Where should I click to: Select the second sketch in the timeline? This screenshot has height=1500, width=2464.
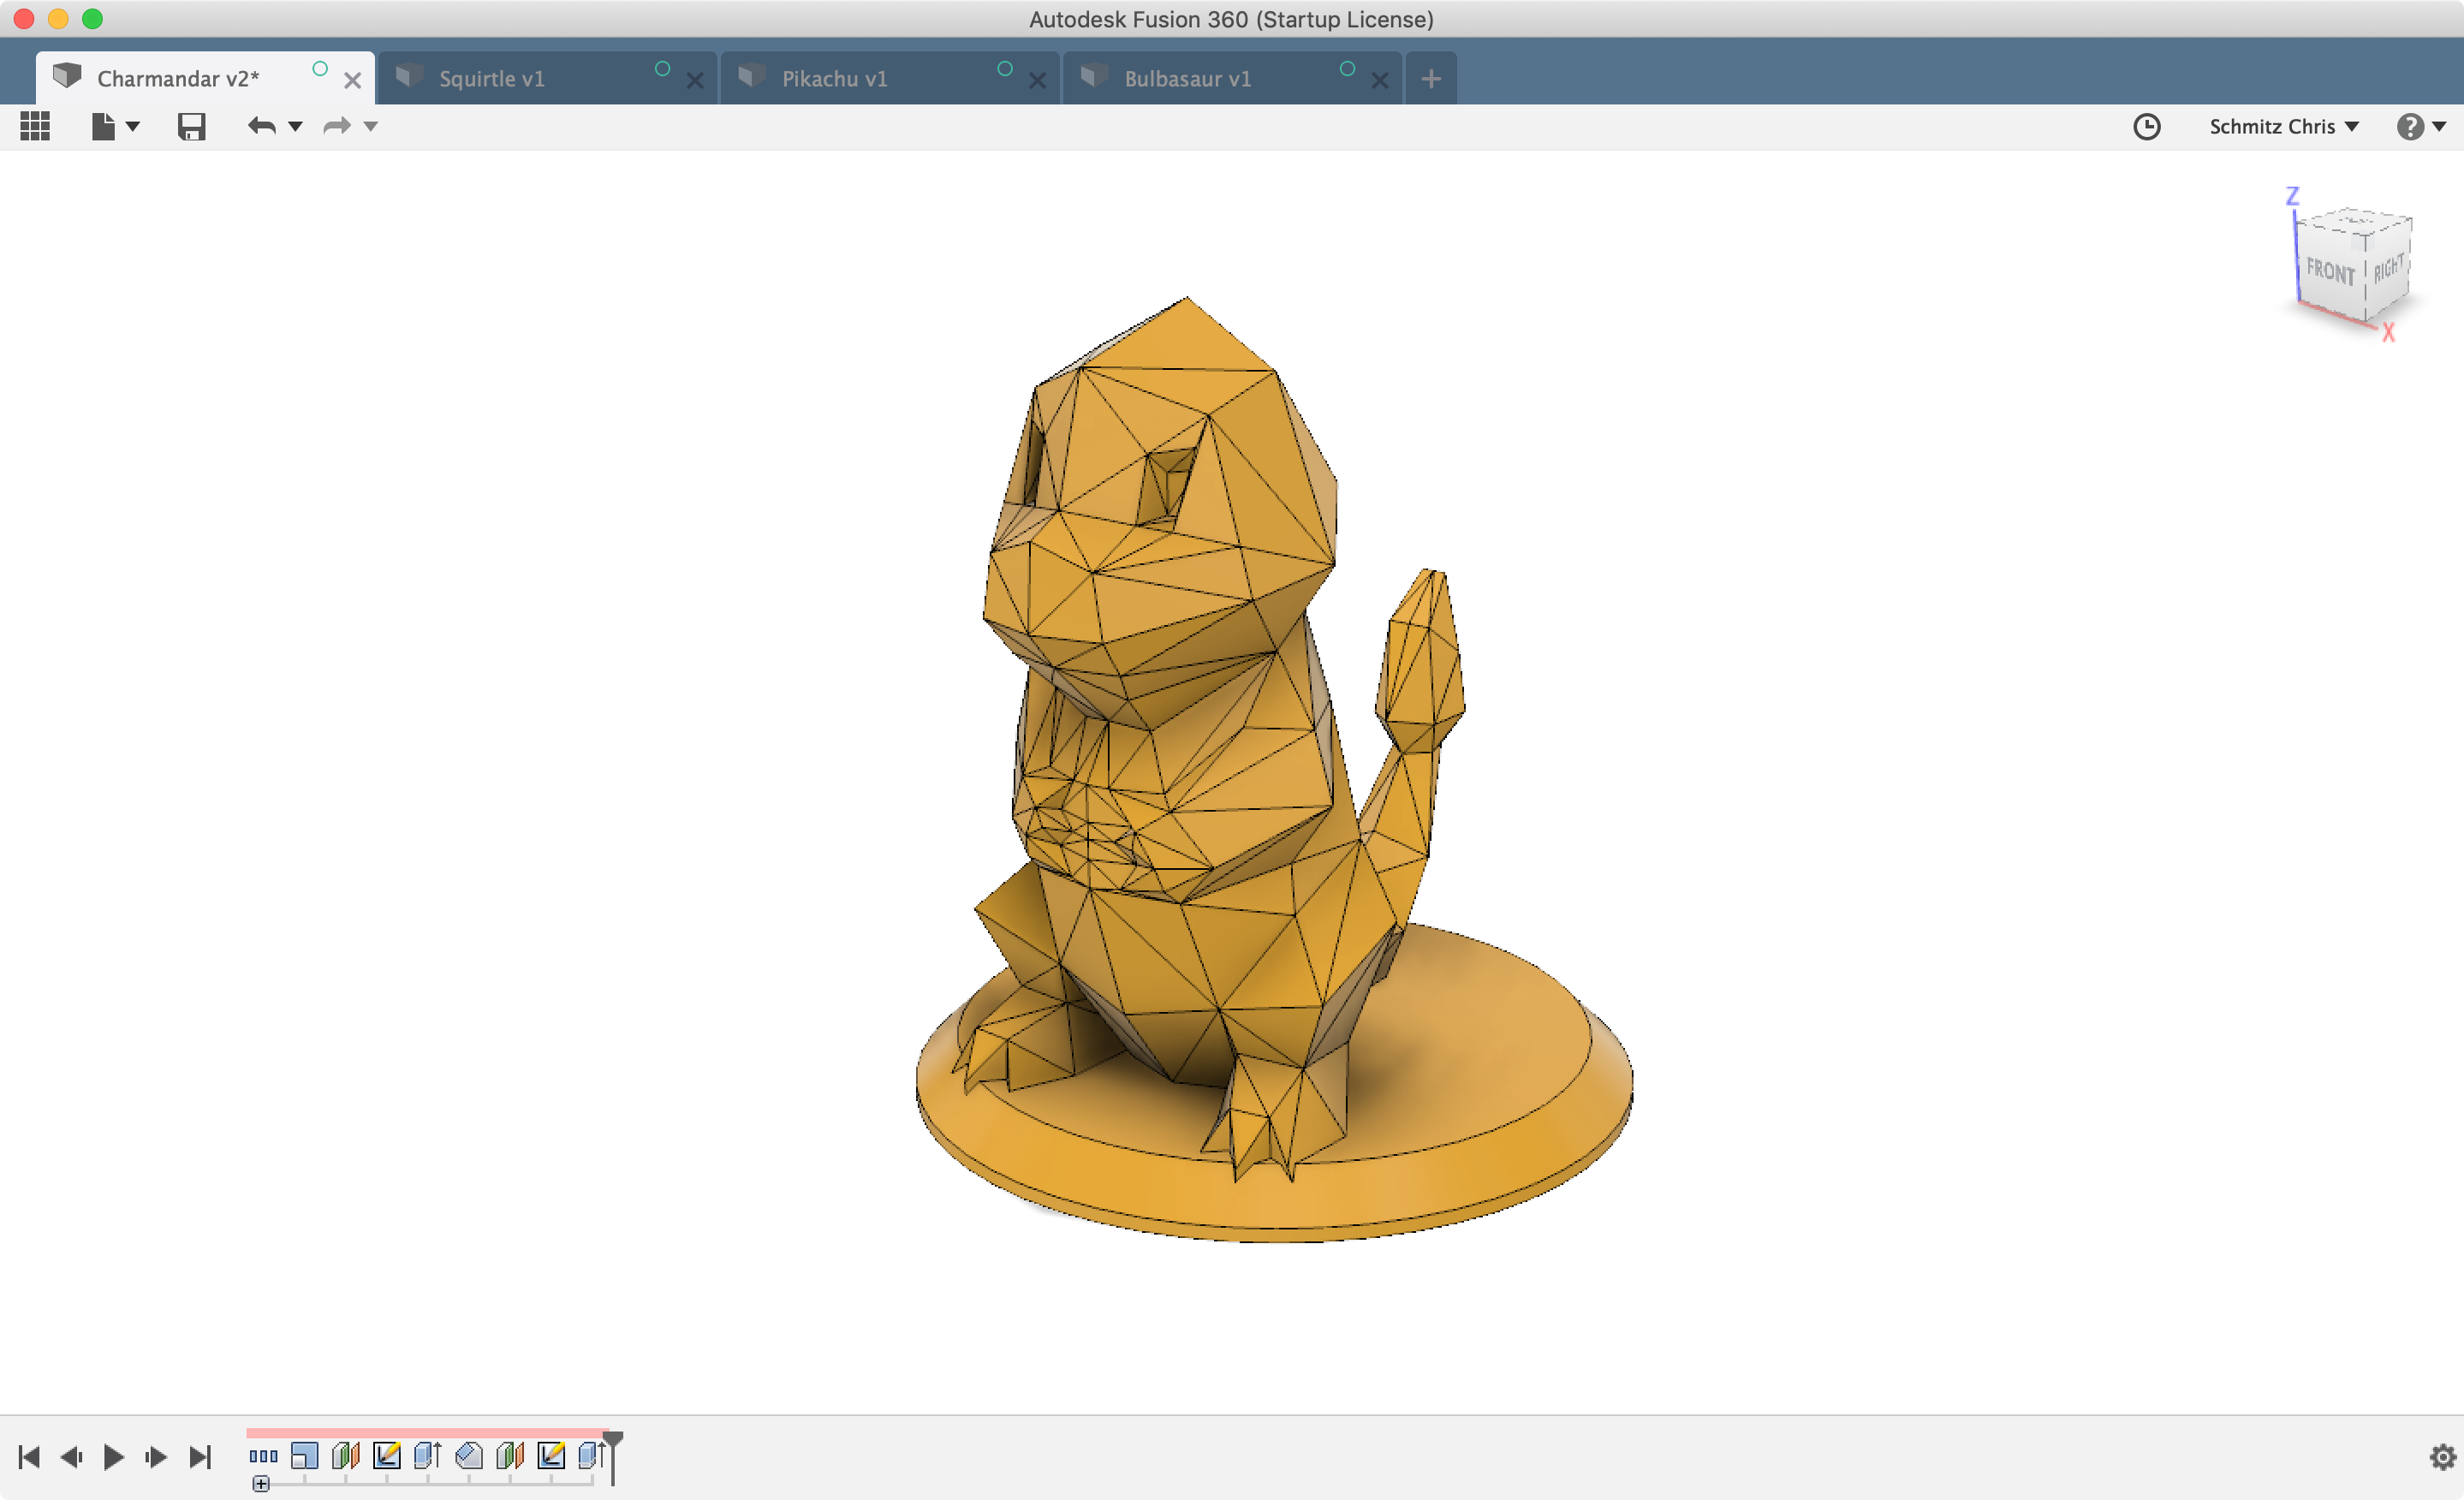(x=551, y=1456)
